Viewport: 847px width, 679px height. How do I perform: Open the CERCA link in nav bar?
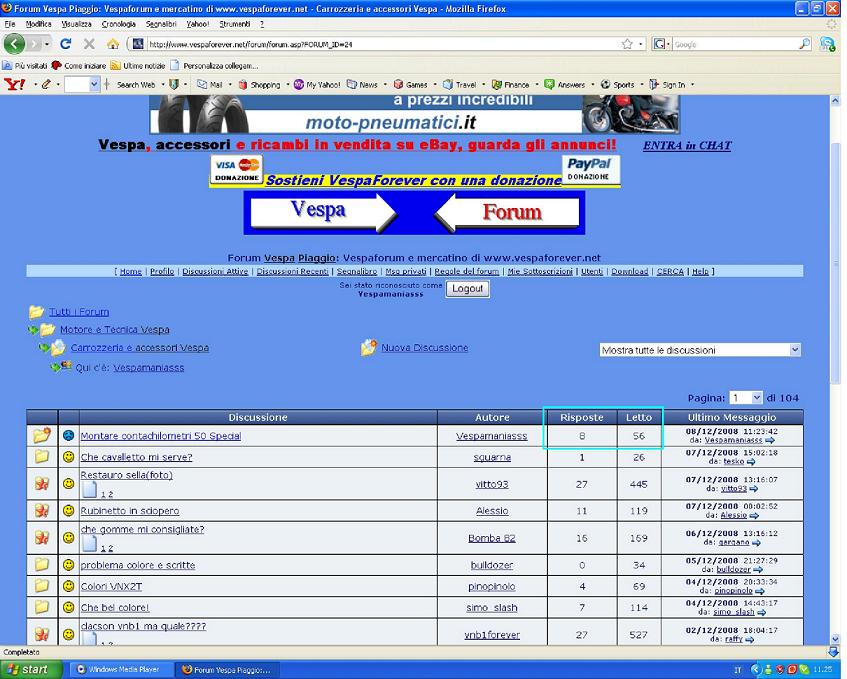(x=670, y=271)
